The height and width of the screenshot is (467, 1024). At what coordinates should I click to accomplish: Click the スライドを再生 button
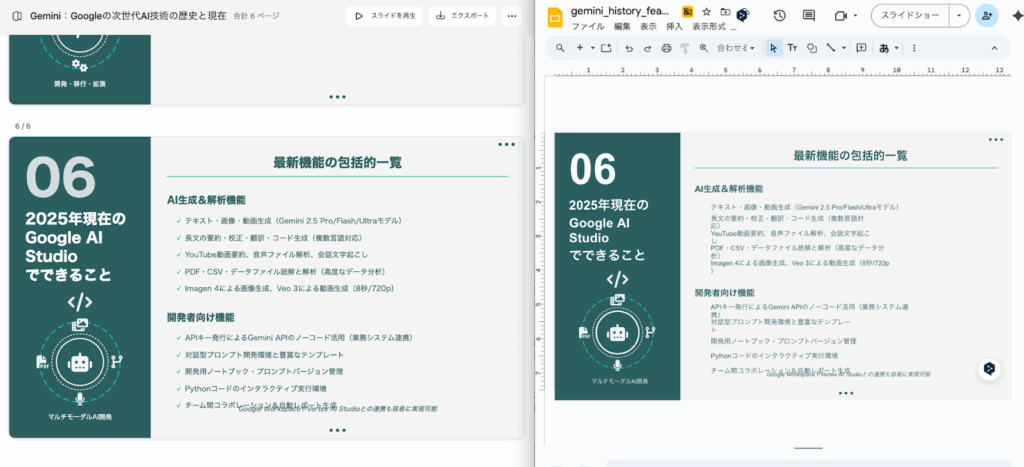(x=385, y=16)
